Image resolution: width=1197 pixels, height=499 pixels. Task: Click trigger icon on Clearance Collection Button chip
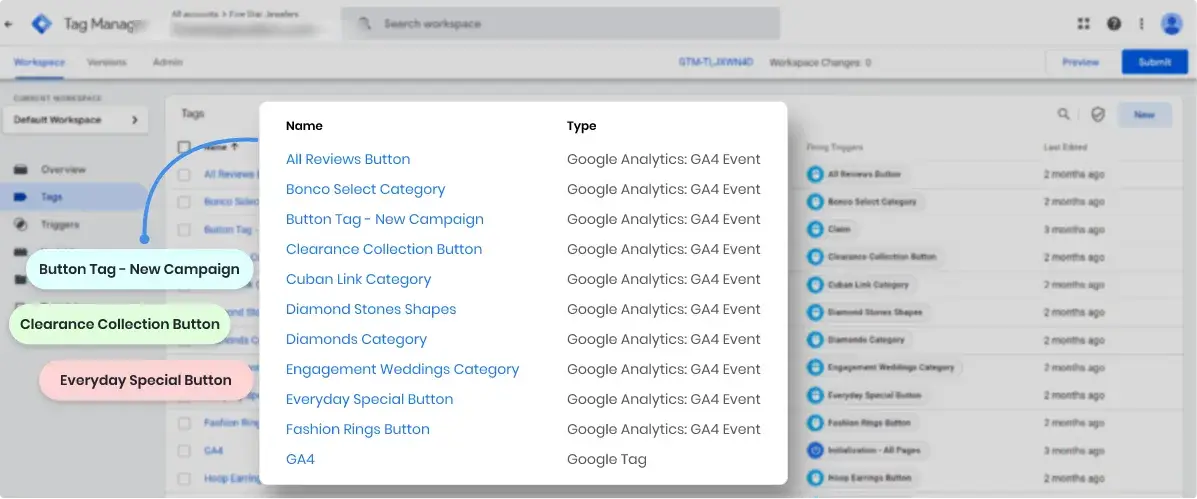(x=816, y=257)
